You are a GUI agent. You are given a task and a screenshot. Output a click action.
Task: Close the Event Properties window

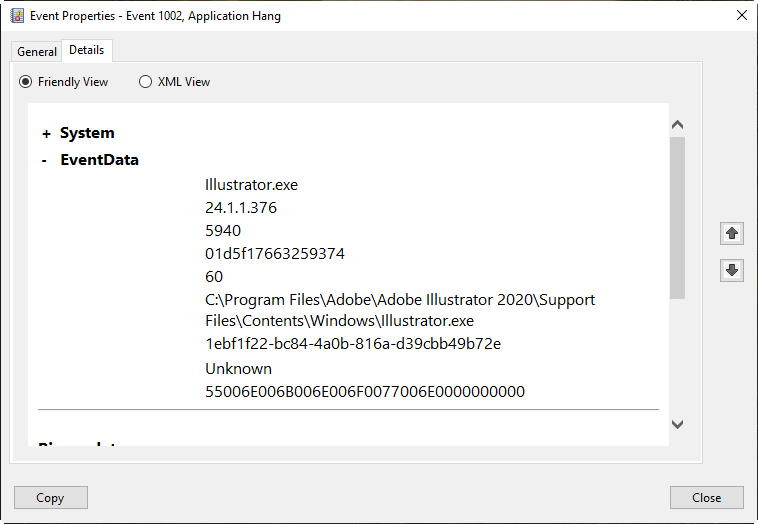[x=742, y=15]
